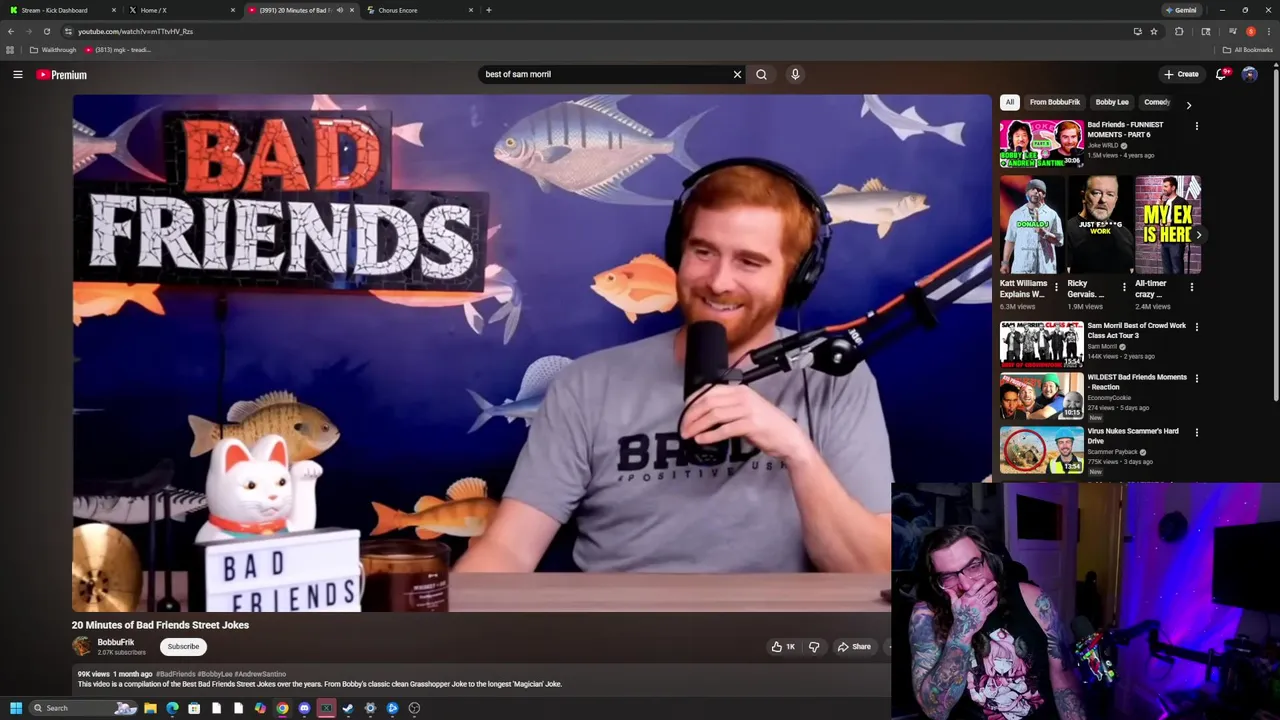This screenshot has height=720, width=1280.
Task: Reload the current page
Action: point(46,31)
